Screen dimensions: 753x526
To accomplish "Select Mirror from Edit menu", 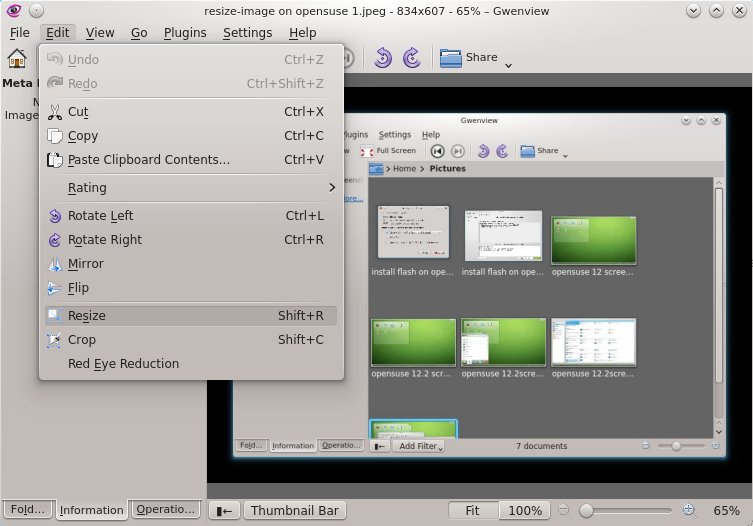I will click(x=191, y=264).
